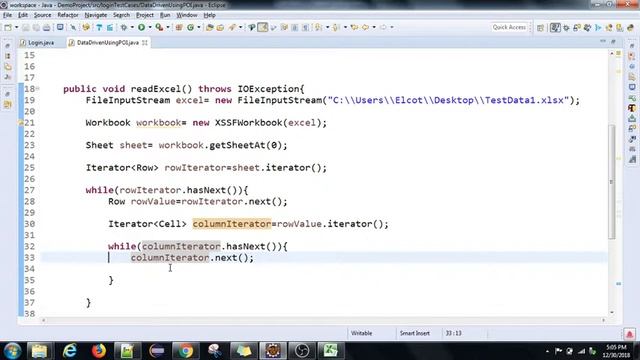Image resolution: width=640 pixels, height=360 pixels.
Task: Toggle Mark Occurrences highlighted toolbar button
Action: 263,27
